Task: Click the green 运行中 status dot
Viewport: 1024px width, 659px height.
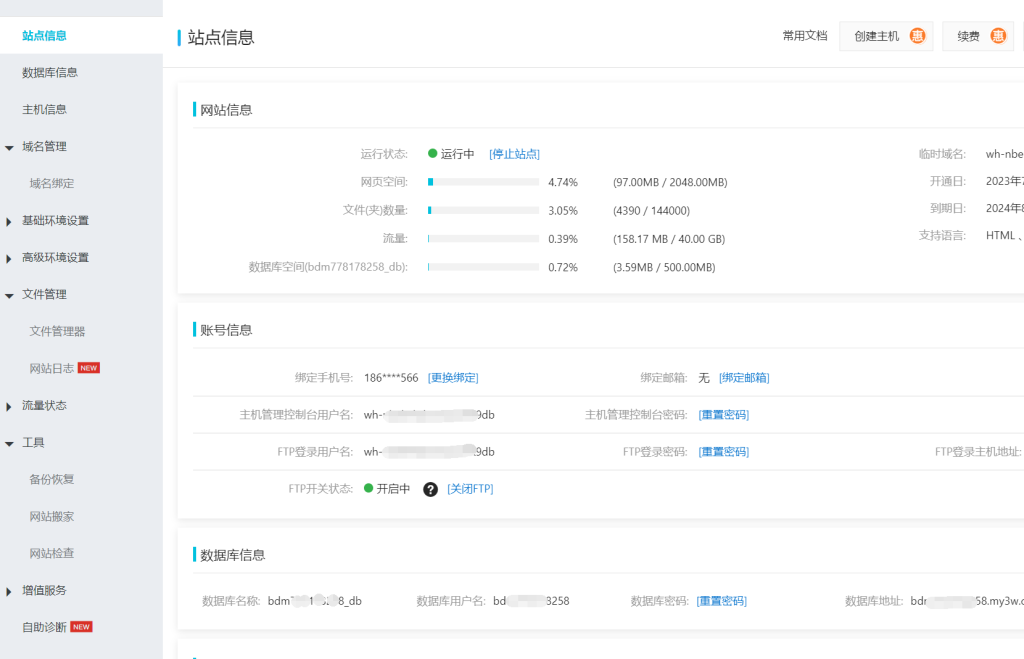Action: click(433, 154)
